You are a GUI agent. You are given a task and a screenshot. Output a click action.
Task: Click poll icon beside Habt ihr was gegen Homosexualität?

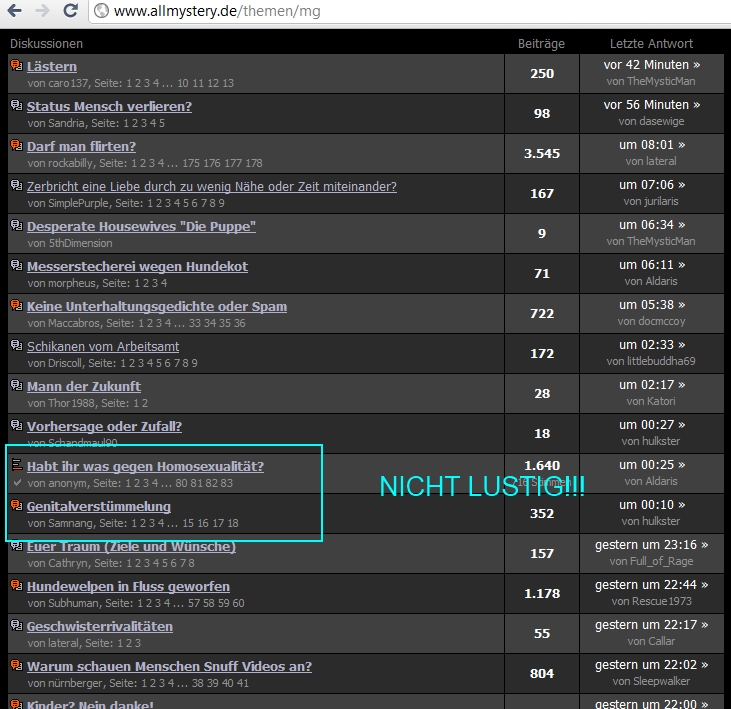(17, 465)
